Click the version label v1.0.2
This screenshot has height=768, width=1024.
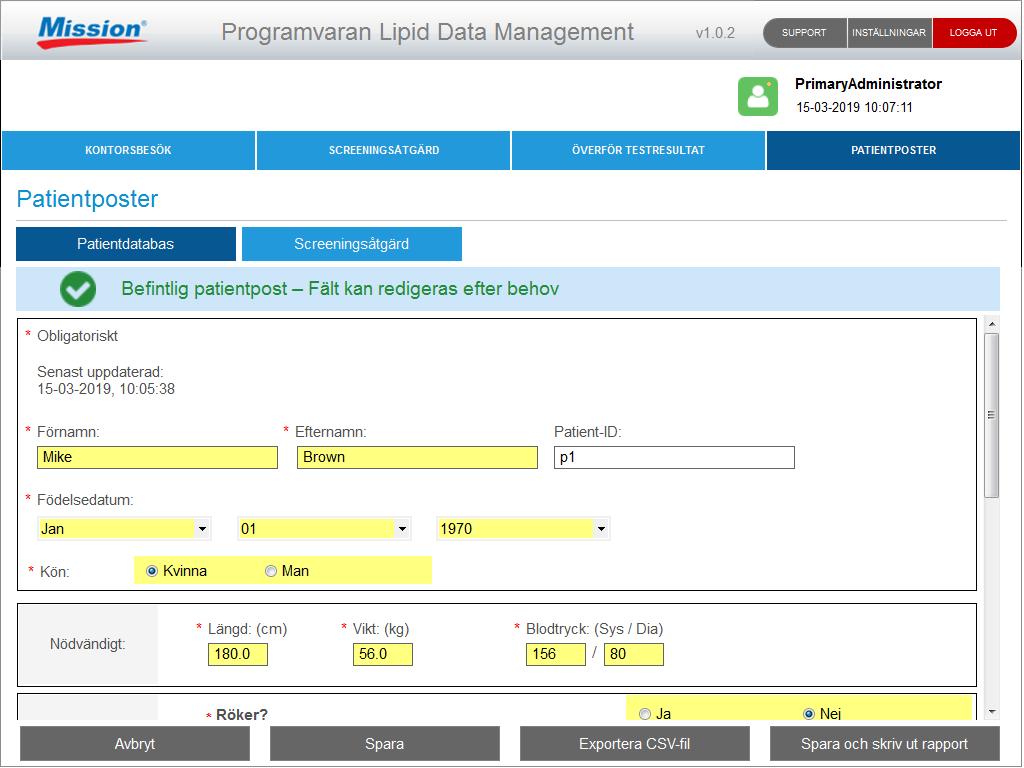point(715,33)
